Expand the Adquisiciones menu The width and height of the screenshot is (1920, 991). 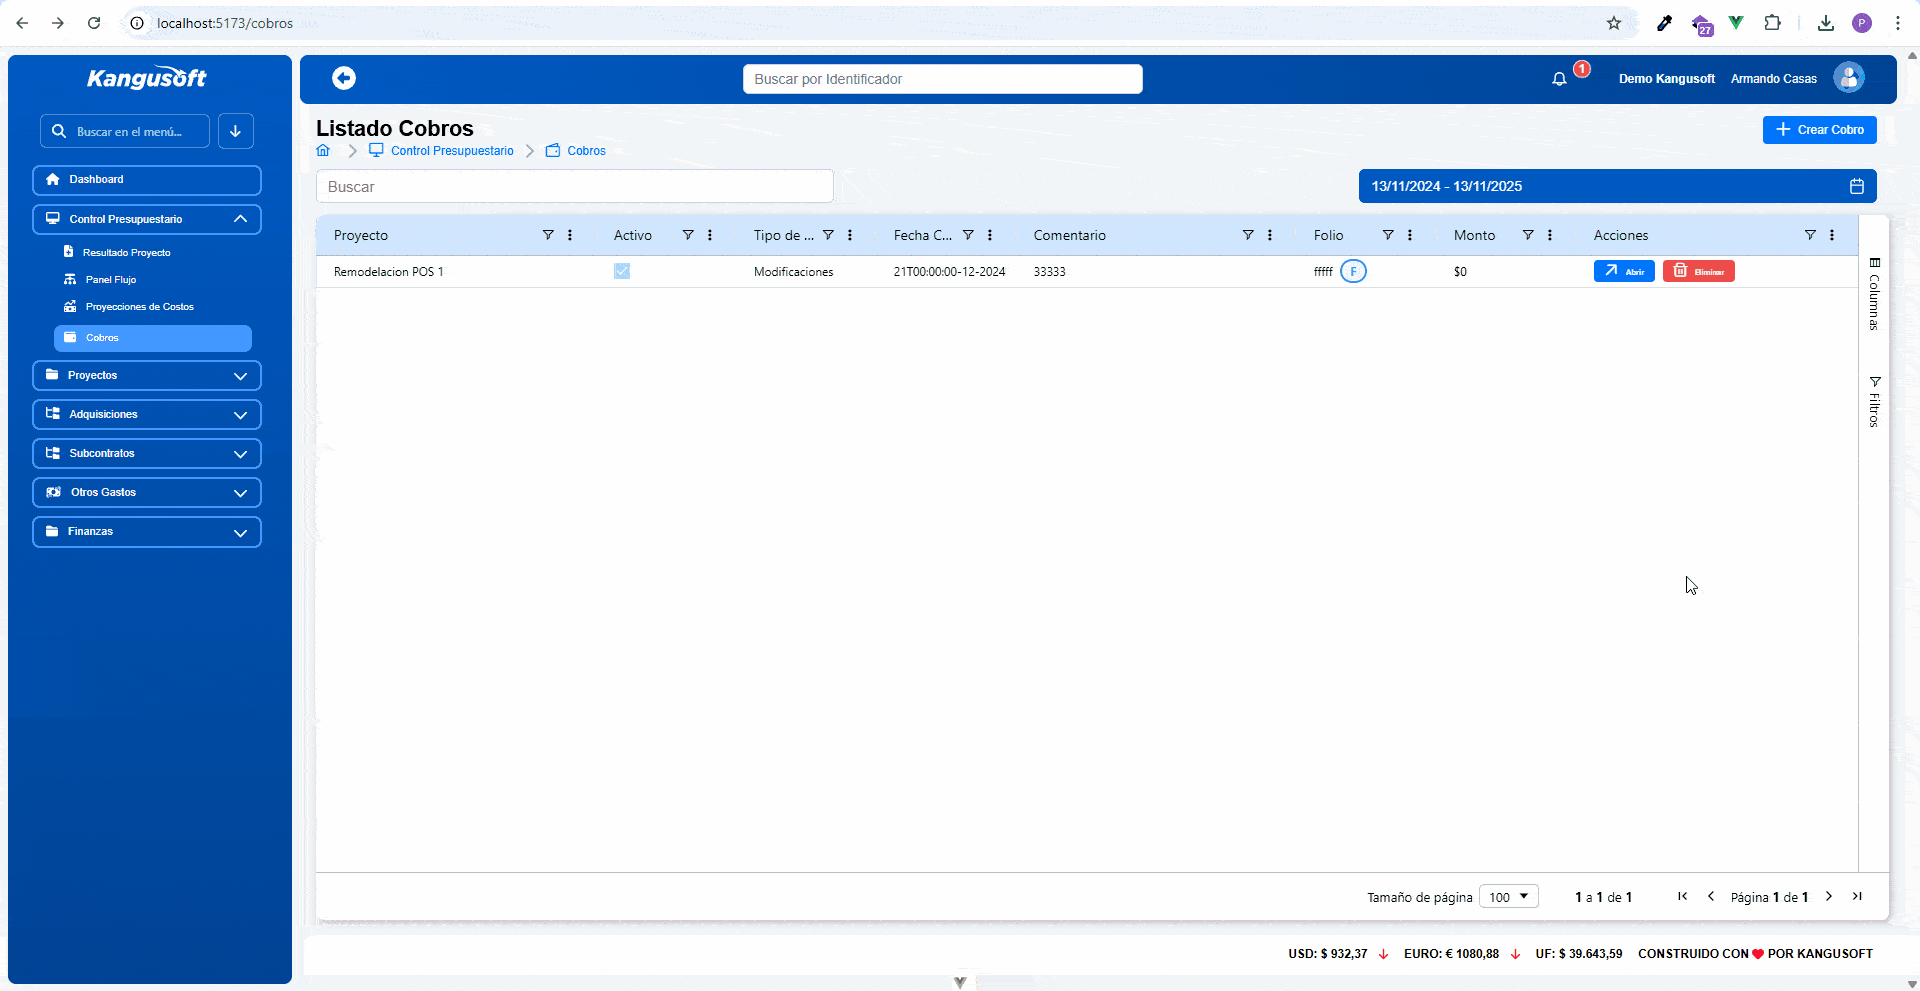(147, 414)
